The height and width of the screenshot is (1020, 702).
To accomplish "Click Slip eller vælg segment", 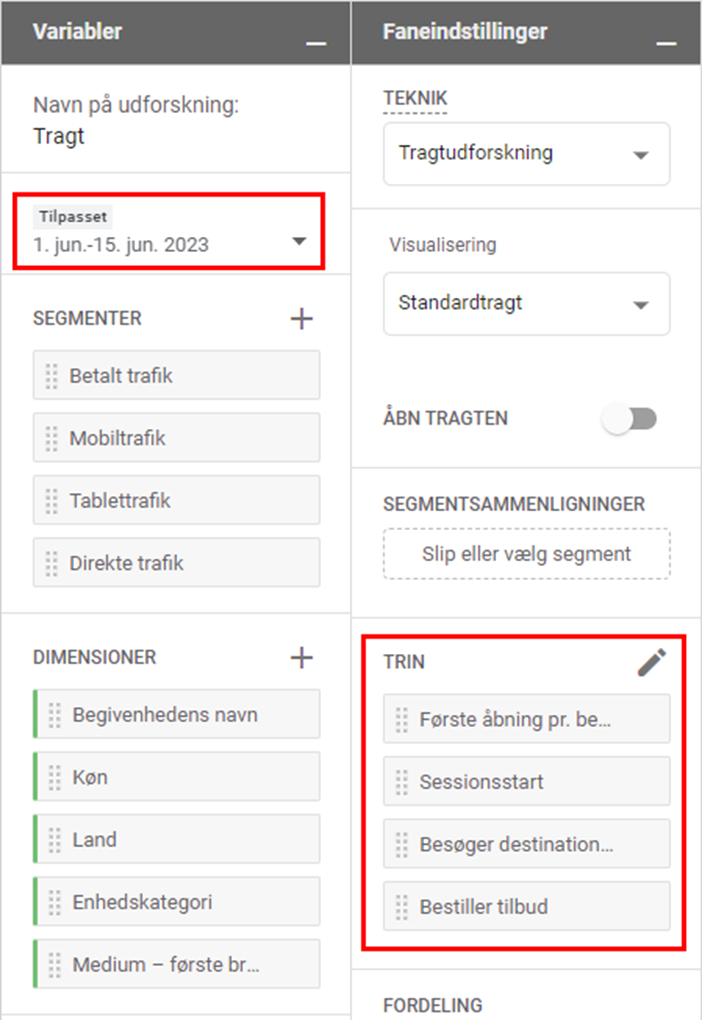I will click(526, 553).
